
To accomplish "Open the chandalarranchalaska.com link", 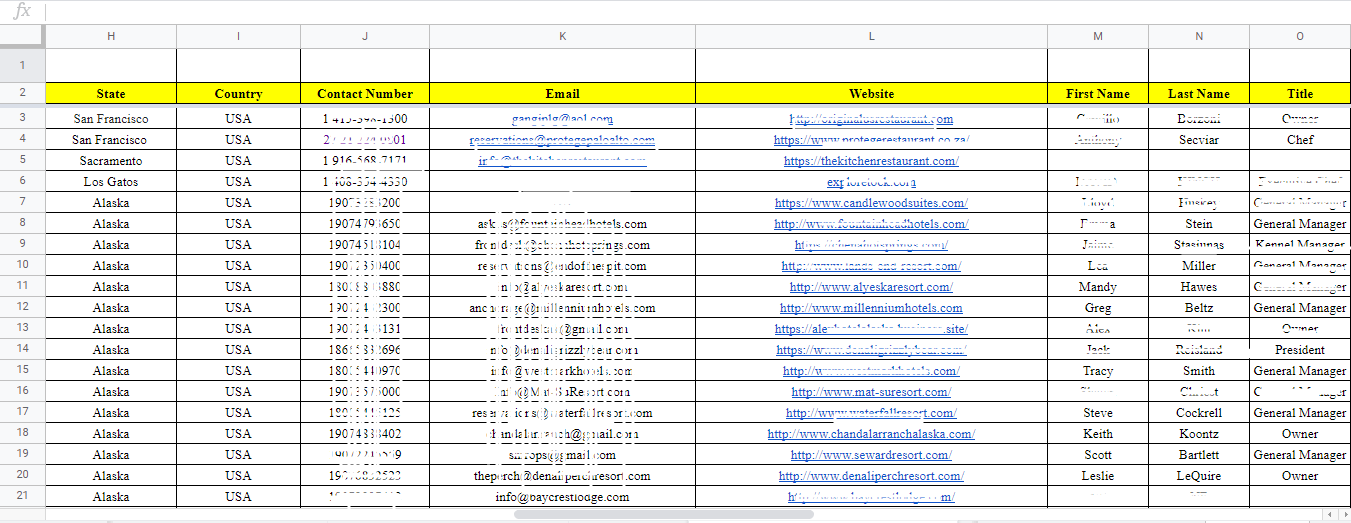I will pyautogui.click(x=871, y=434).
